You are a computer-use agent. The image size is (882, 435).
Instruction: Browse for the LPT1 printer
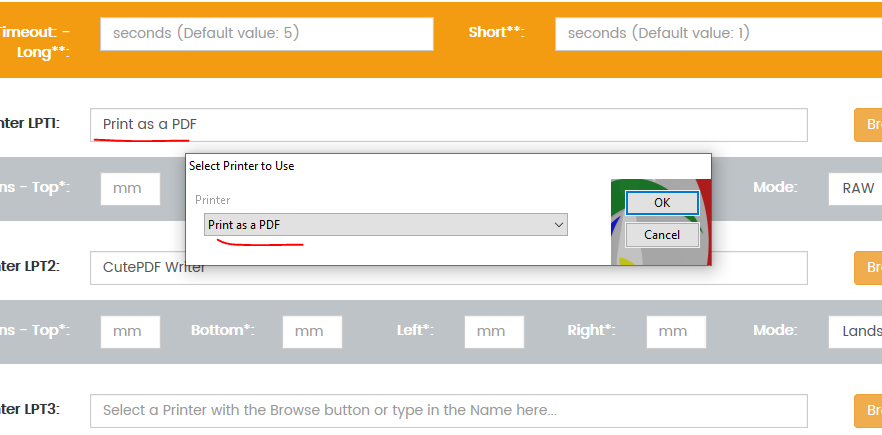coord(868,125)
